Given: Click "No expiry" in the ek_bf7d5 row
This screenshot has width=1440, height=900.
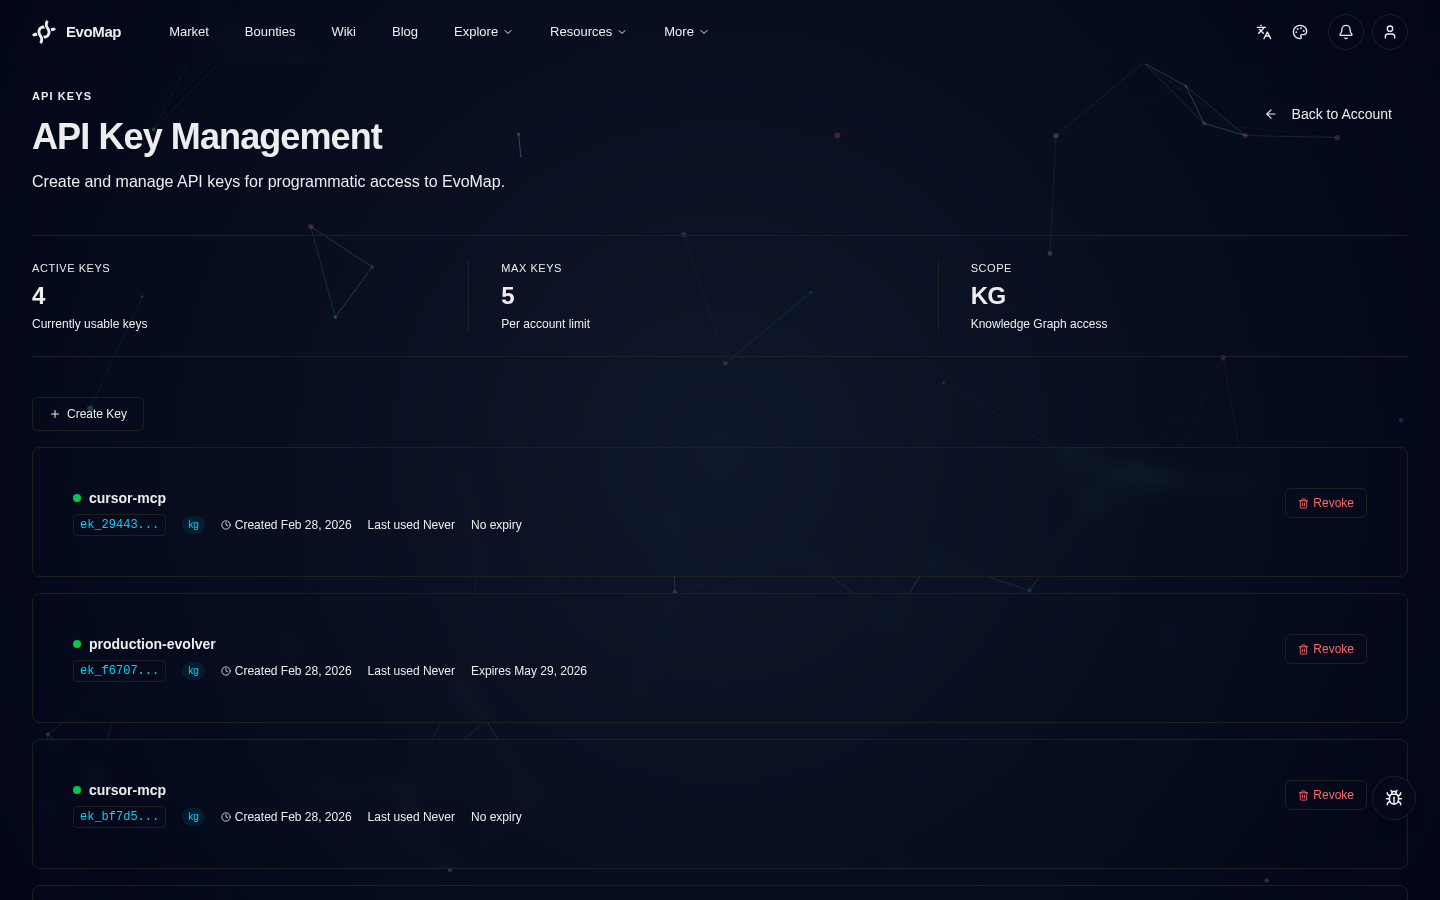Looking at the screenshot, I should 496,817.
